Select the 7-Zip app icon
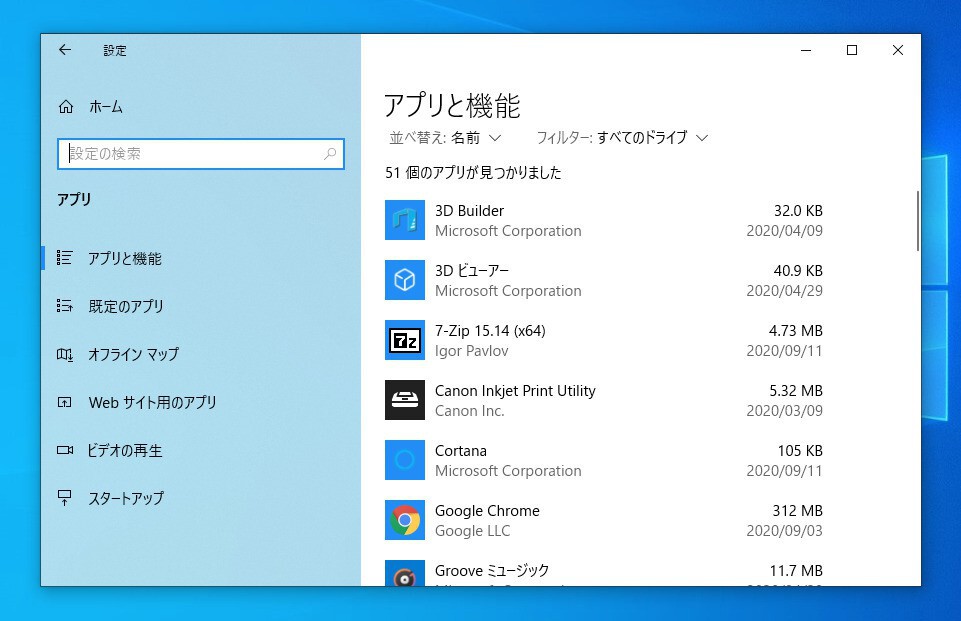 404,340
